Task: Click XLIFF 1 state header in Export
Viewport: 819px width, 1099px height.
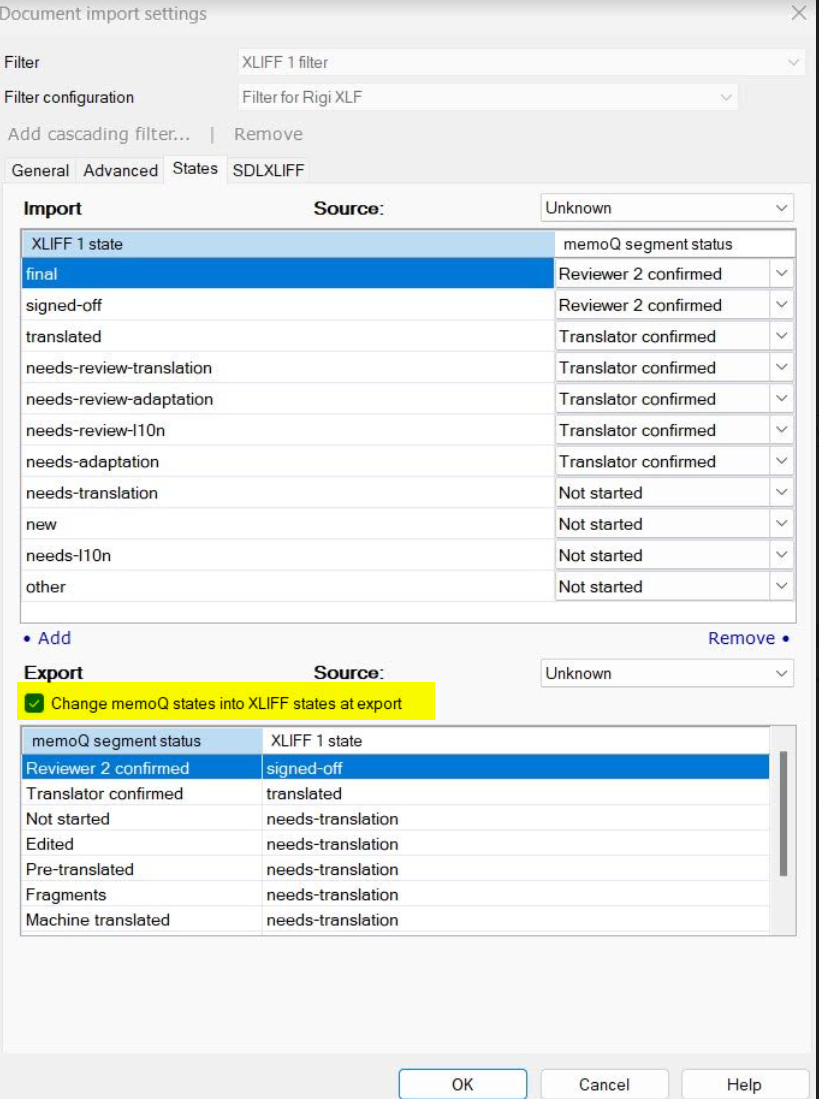Action: click(516, 741)
